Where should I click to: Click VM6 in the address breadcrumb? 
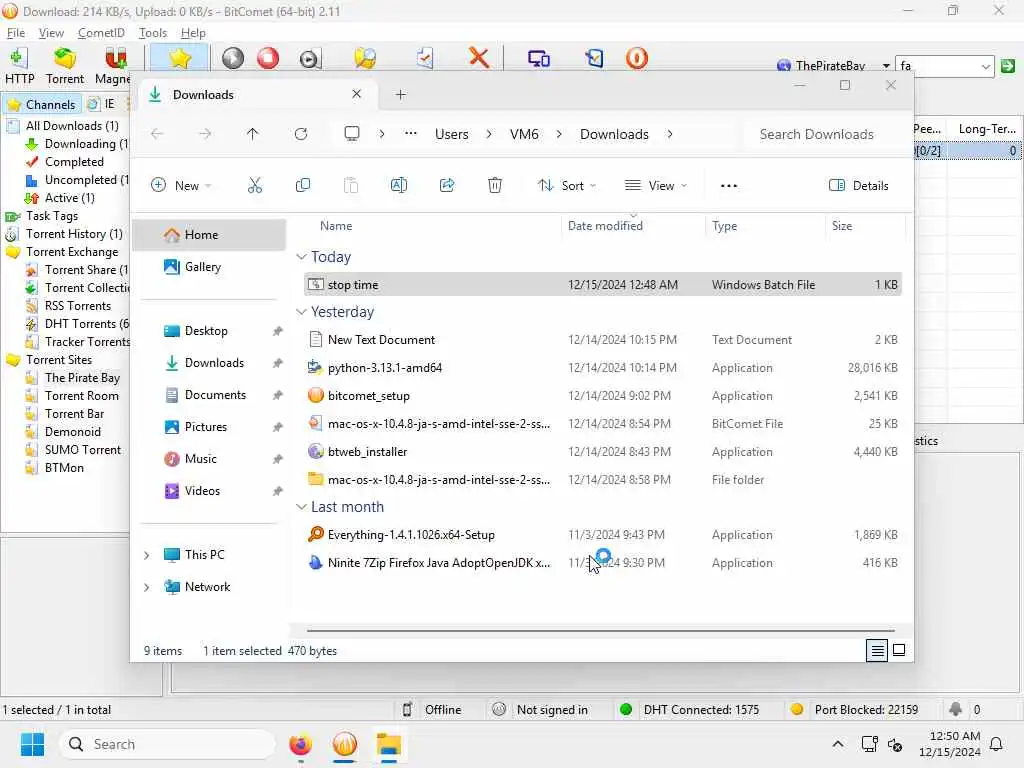(x=524, y=134)
